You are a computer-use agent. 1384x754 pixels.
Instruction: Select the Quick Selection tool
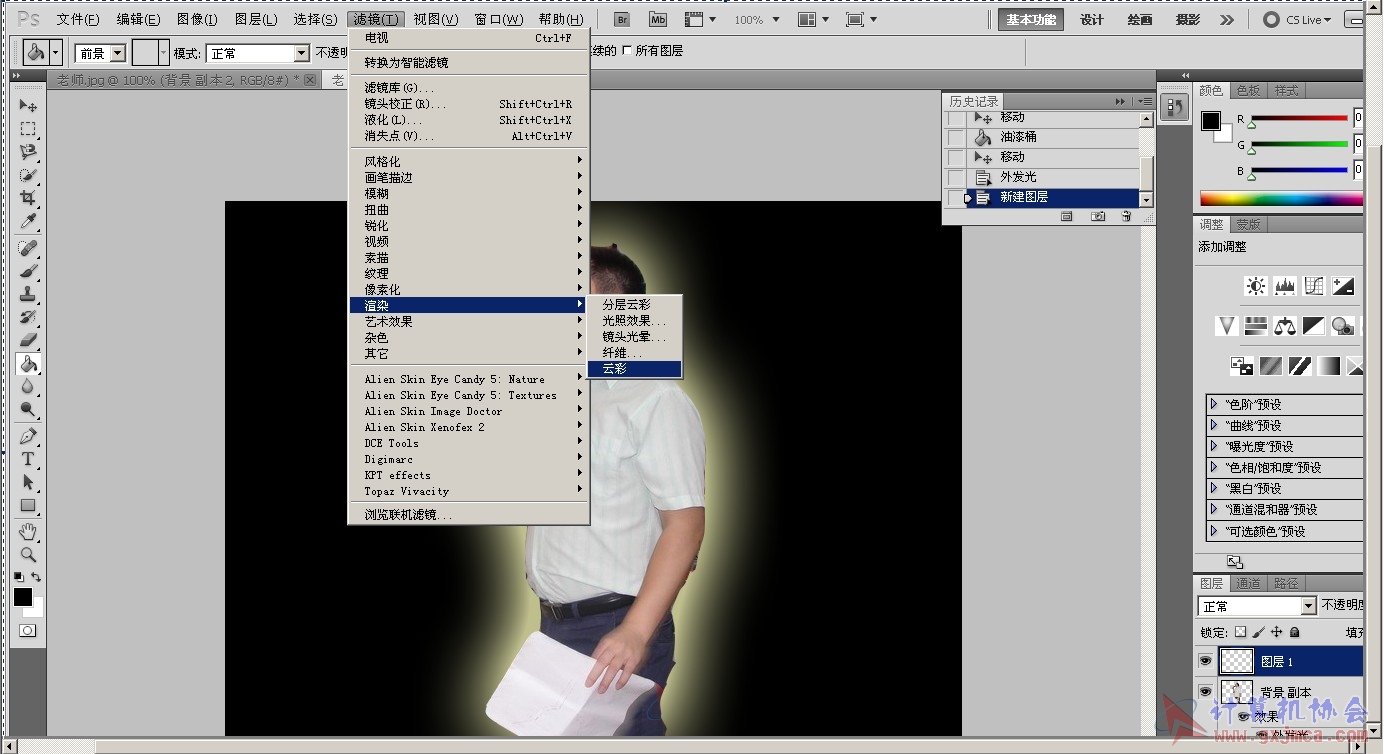point(28,175)
